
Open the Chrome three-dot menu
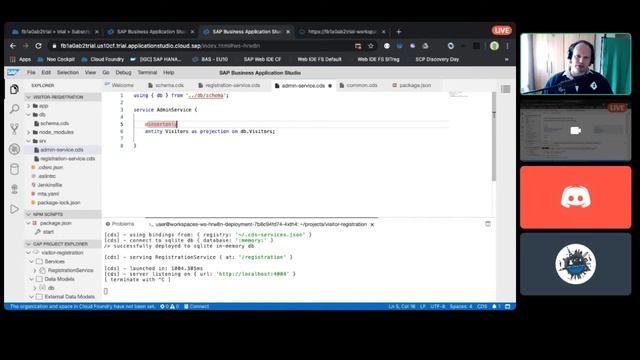click(x=507, y=46)
